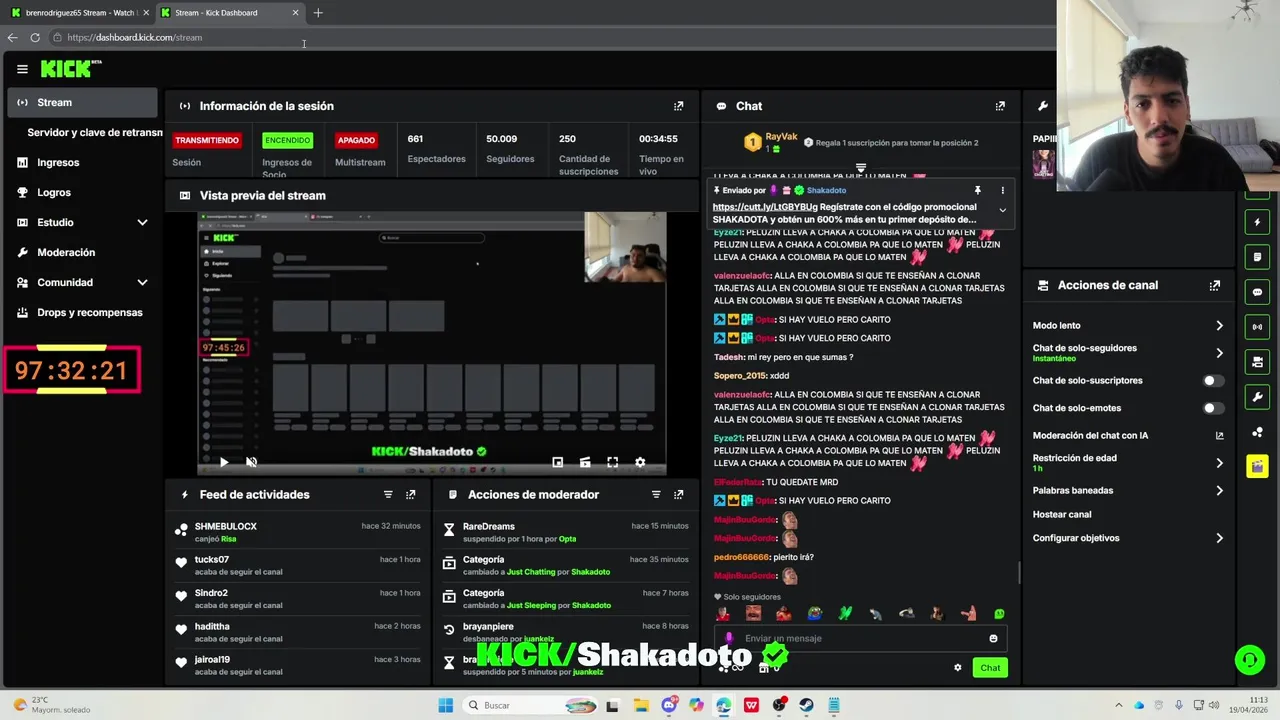This screenshot has width=1280, height=720.
Task: Open the chat settings gear
Action: pyautogui.click(x=957, y=667)
